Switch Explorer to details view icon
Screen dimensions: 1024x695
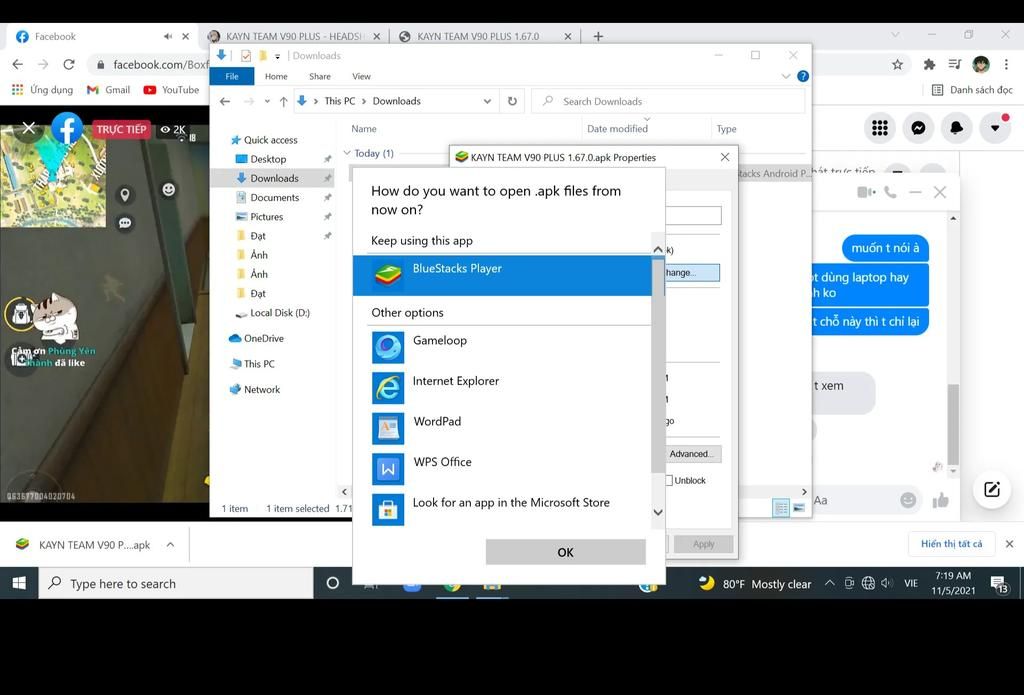coord(781,508)
